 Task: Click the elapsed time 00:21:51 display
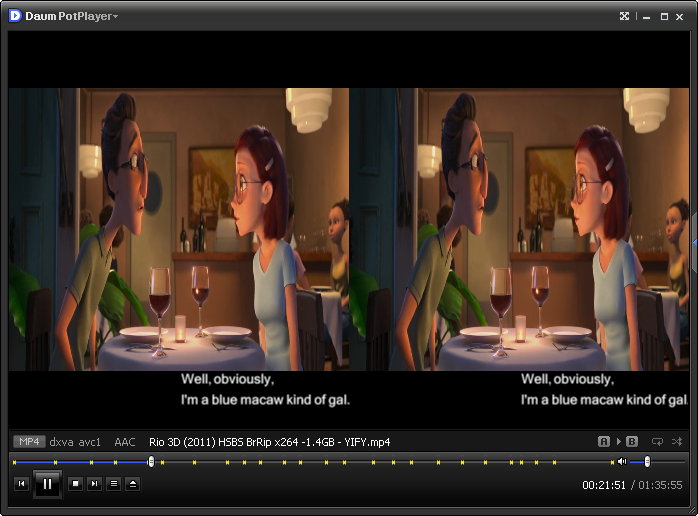(604, 485)
